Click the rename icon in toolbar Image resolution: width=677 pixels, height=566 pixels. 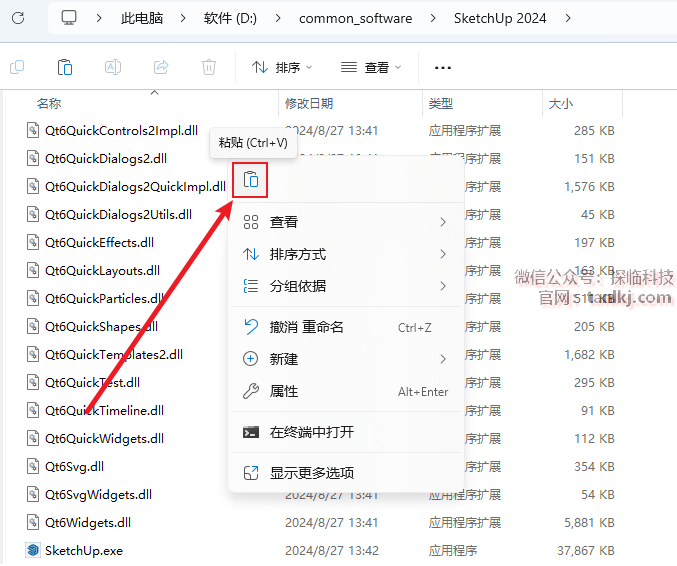coord(113,67)
